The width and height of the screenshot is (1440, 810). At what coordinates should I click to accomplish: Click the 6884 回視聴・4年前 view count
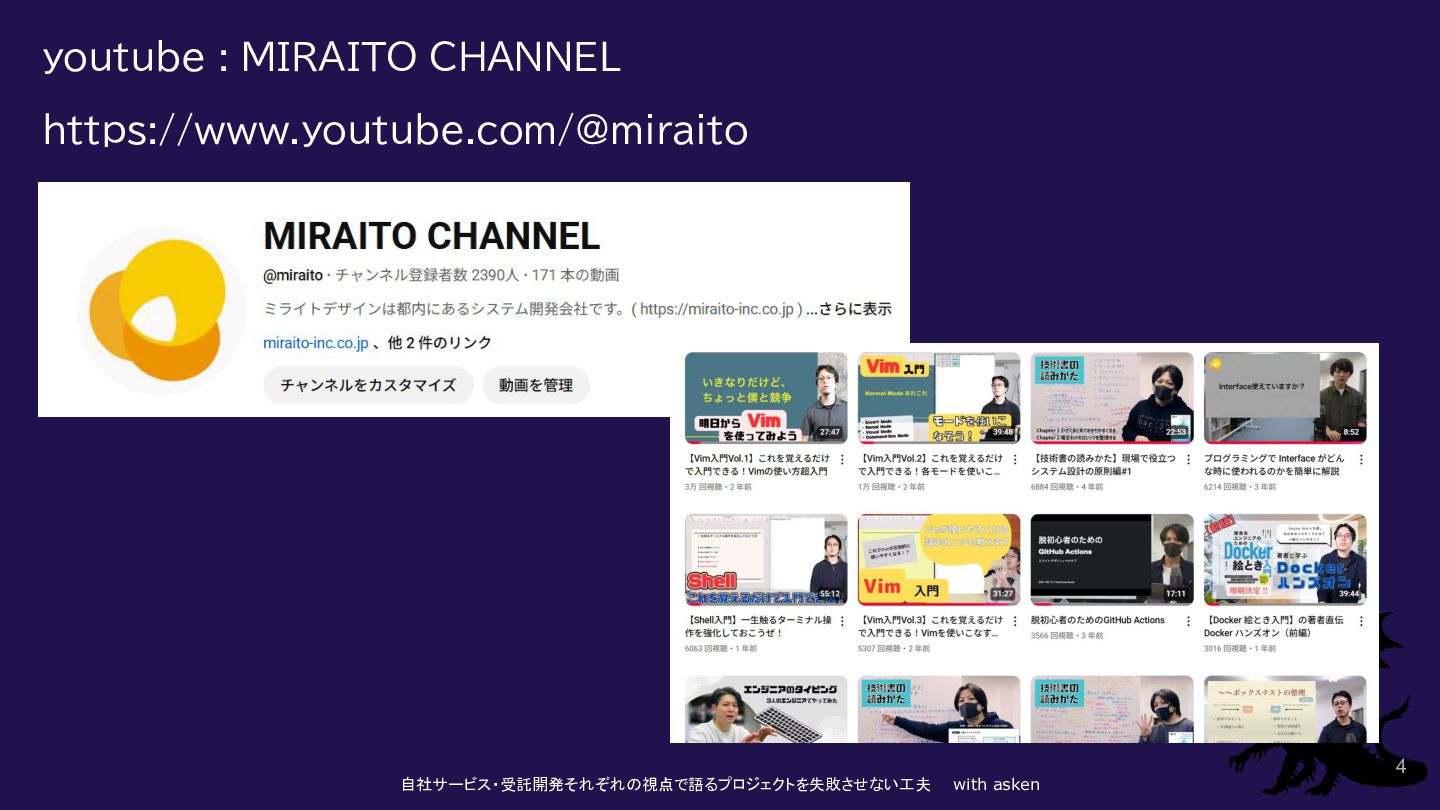tap(1067, 487)
